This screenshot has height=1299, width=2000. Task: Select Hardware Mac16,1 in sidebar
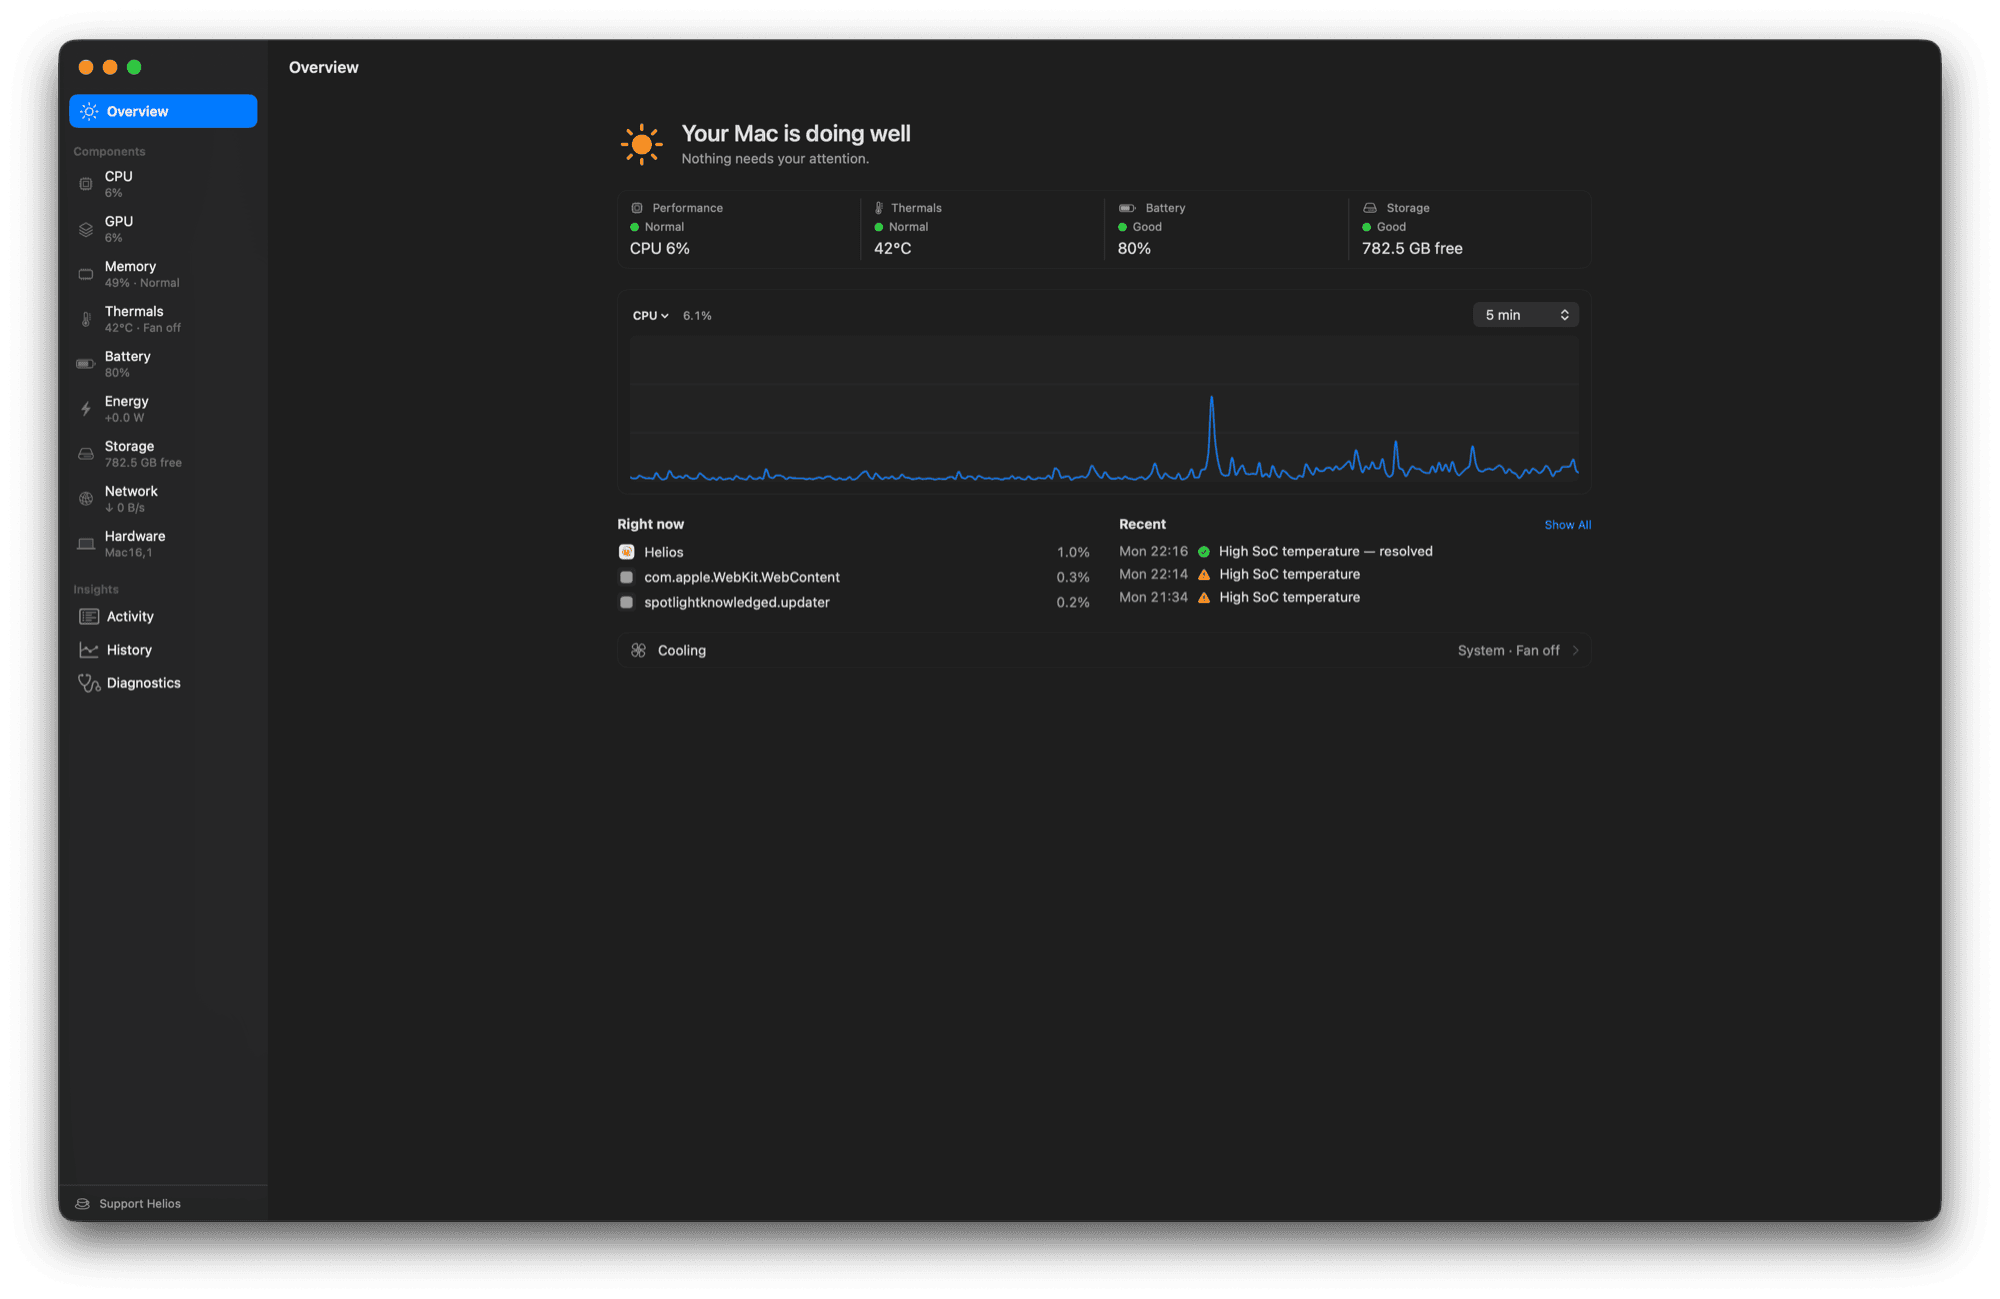163,544
